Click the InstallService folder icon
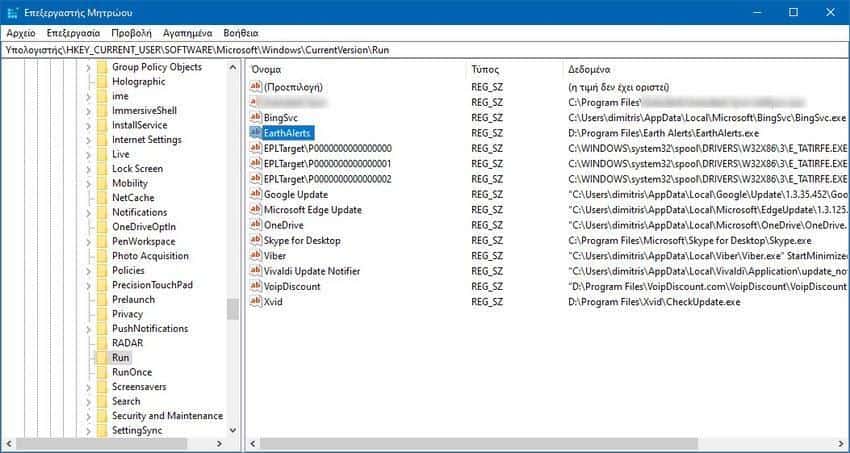850x453 pixels. [x=101, y=125]
